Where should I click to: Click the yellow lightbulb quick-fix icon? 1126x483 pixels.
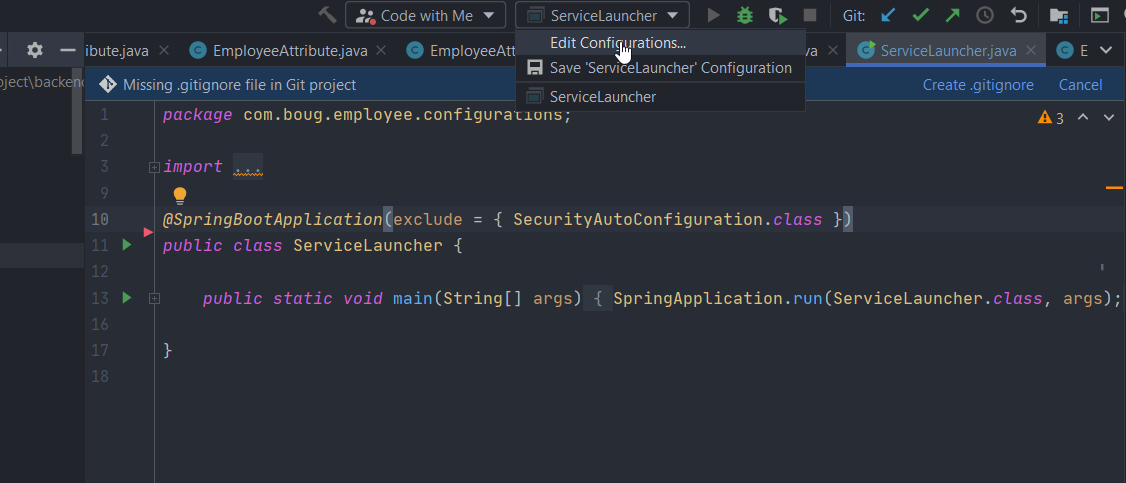(x=180, y=195)
